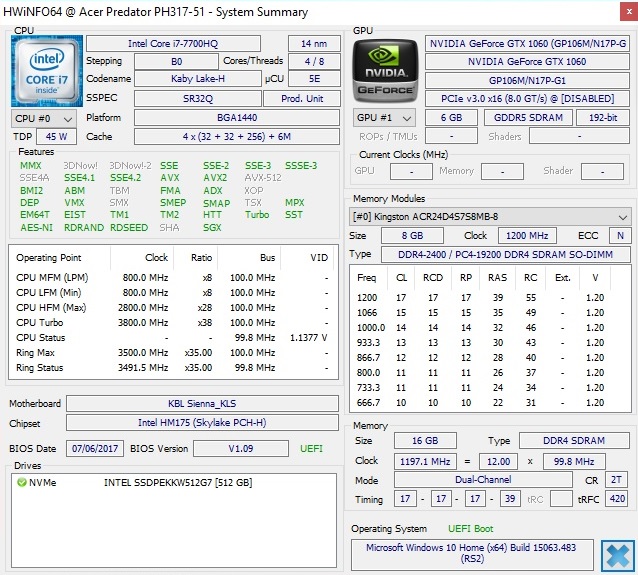Click the CPU MFM (LPM) row label
Screen dimensions: 638x575
[x=52, y=278]
